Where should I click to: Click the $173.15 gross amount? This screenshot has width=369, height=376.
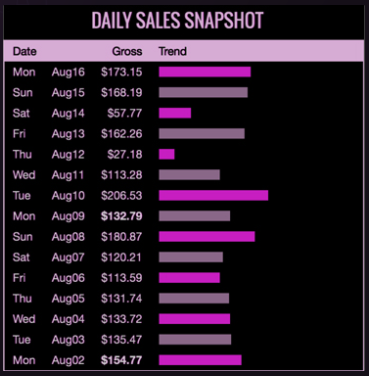pyautogui.click(x=122, y=72)
